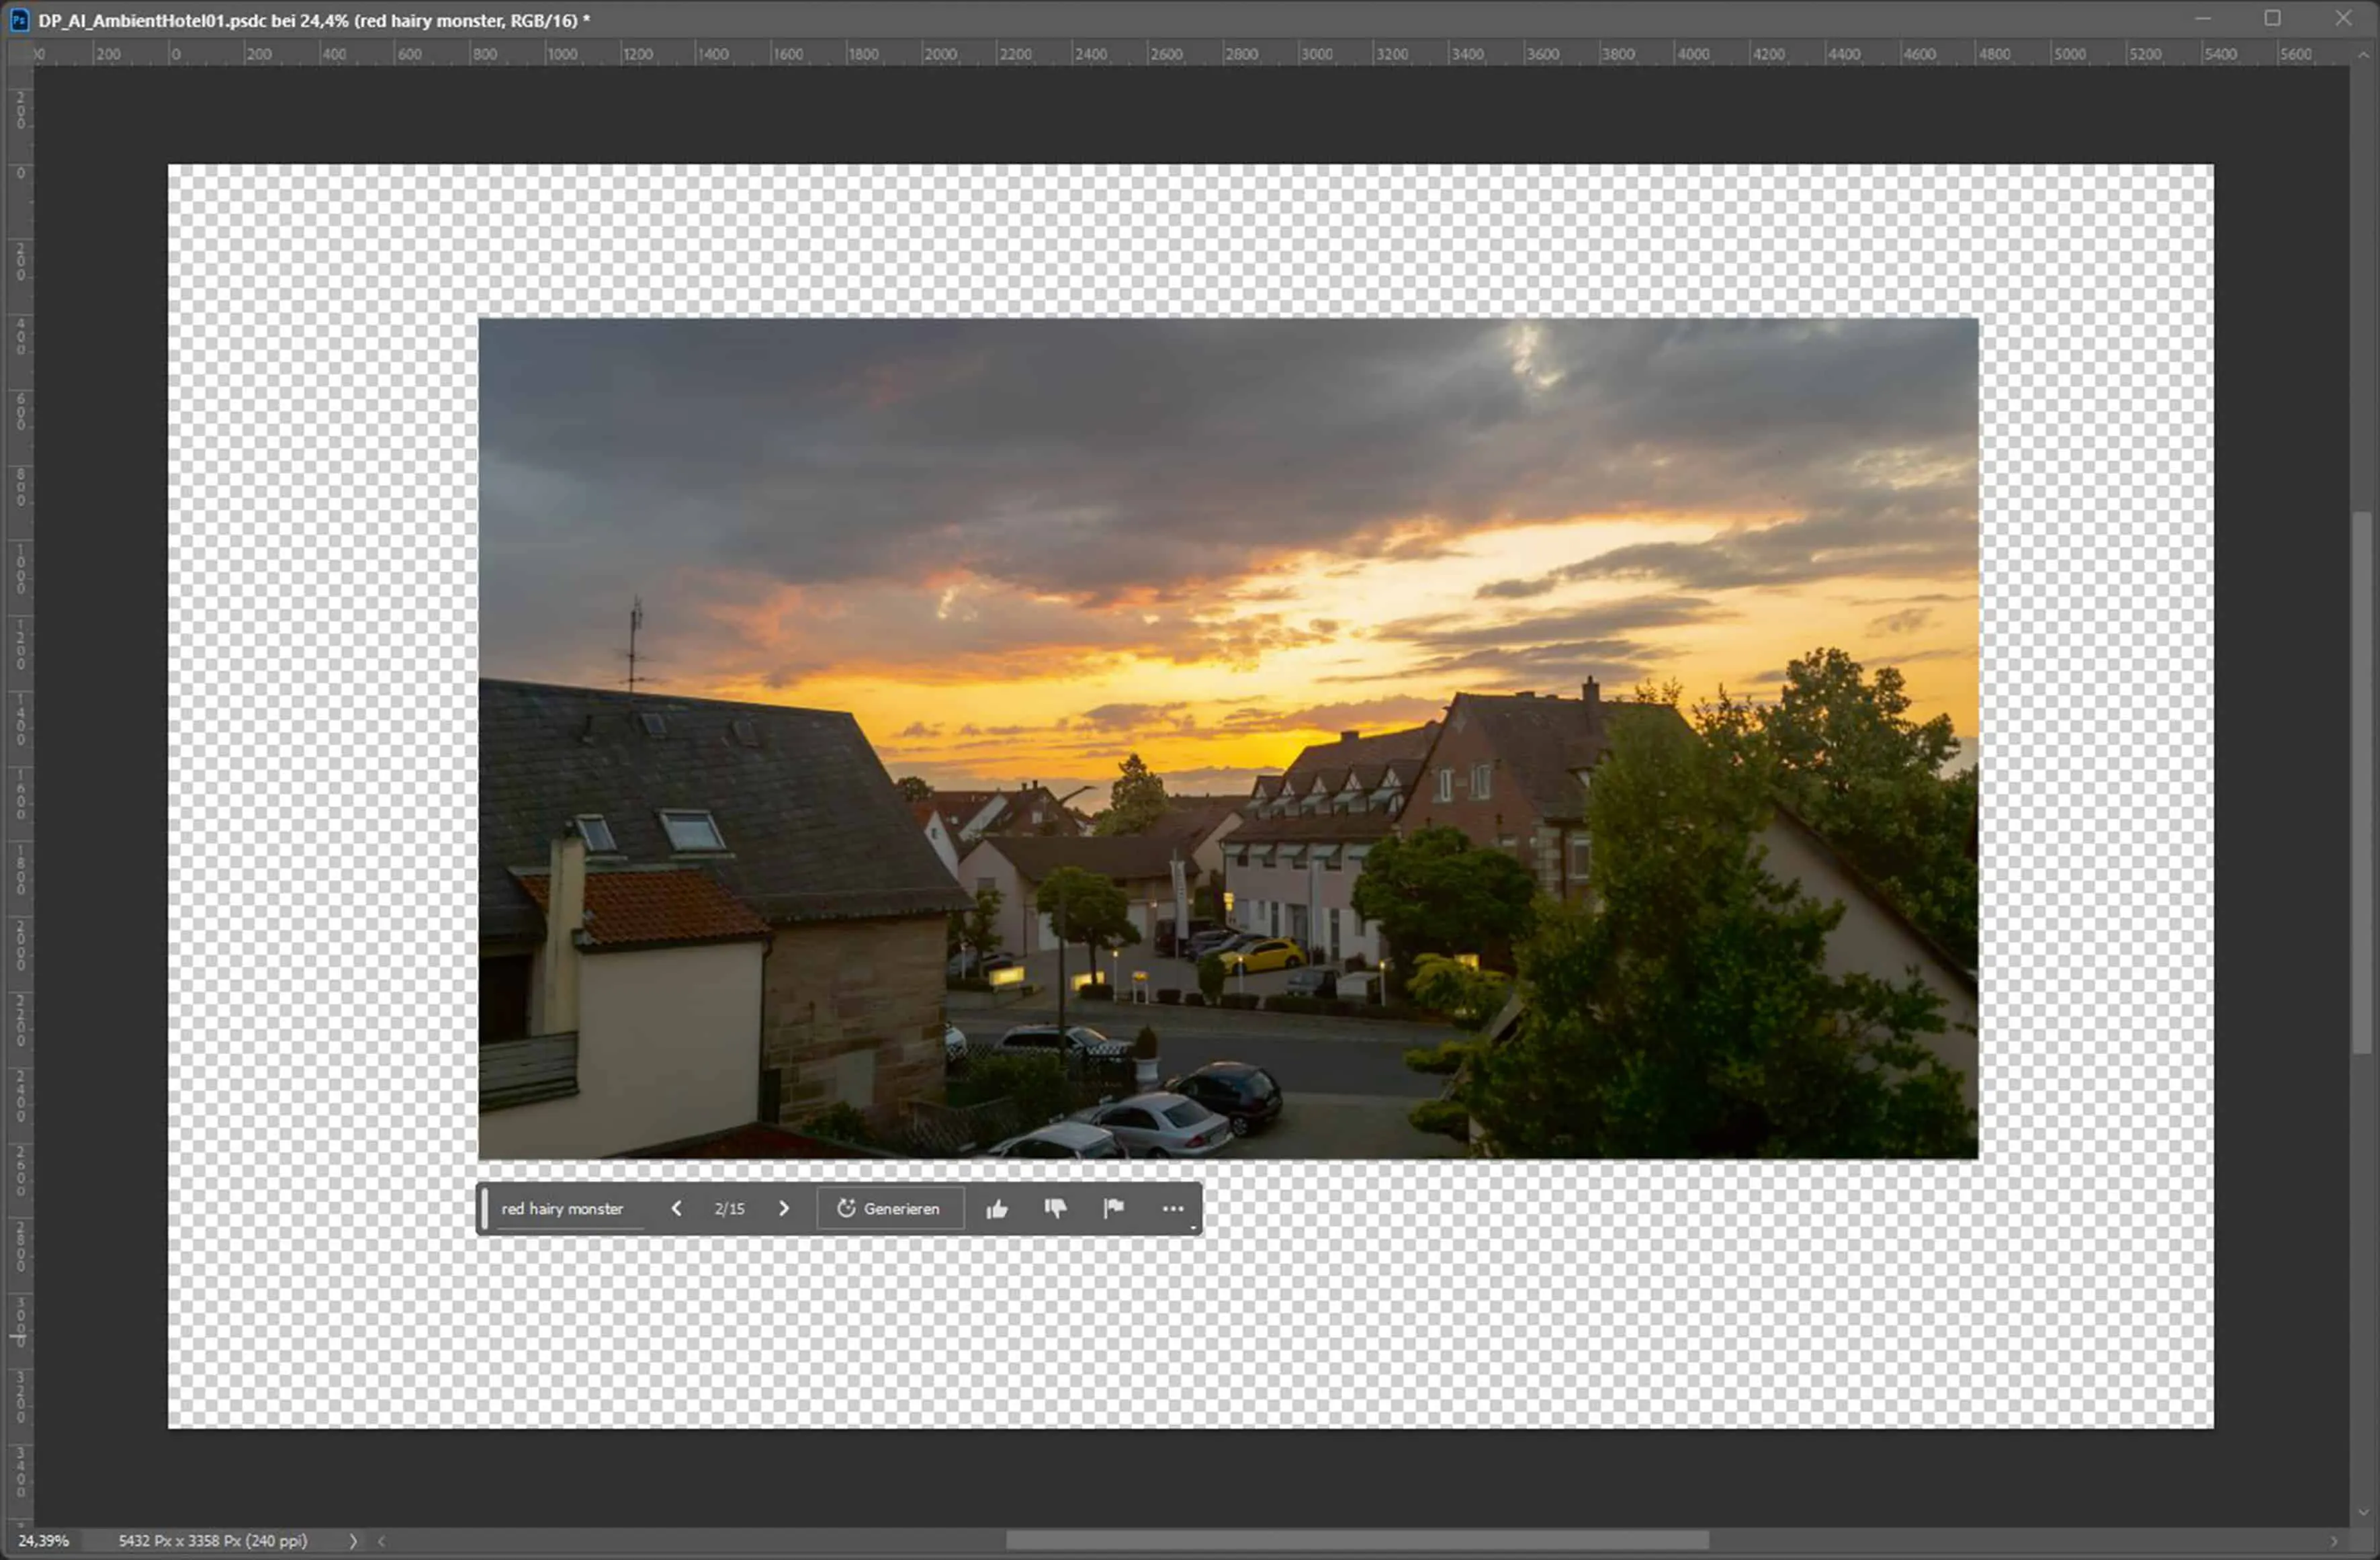Image resolution: width=2380 pixels, height=1560 pixels.
Task: Show the next generated variation
Action: (x=784, y=1209)
